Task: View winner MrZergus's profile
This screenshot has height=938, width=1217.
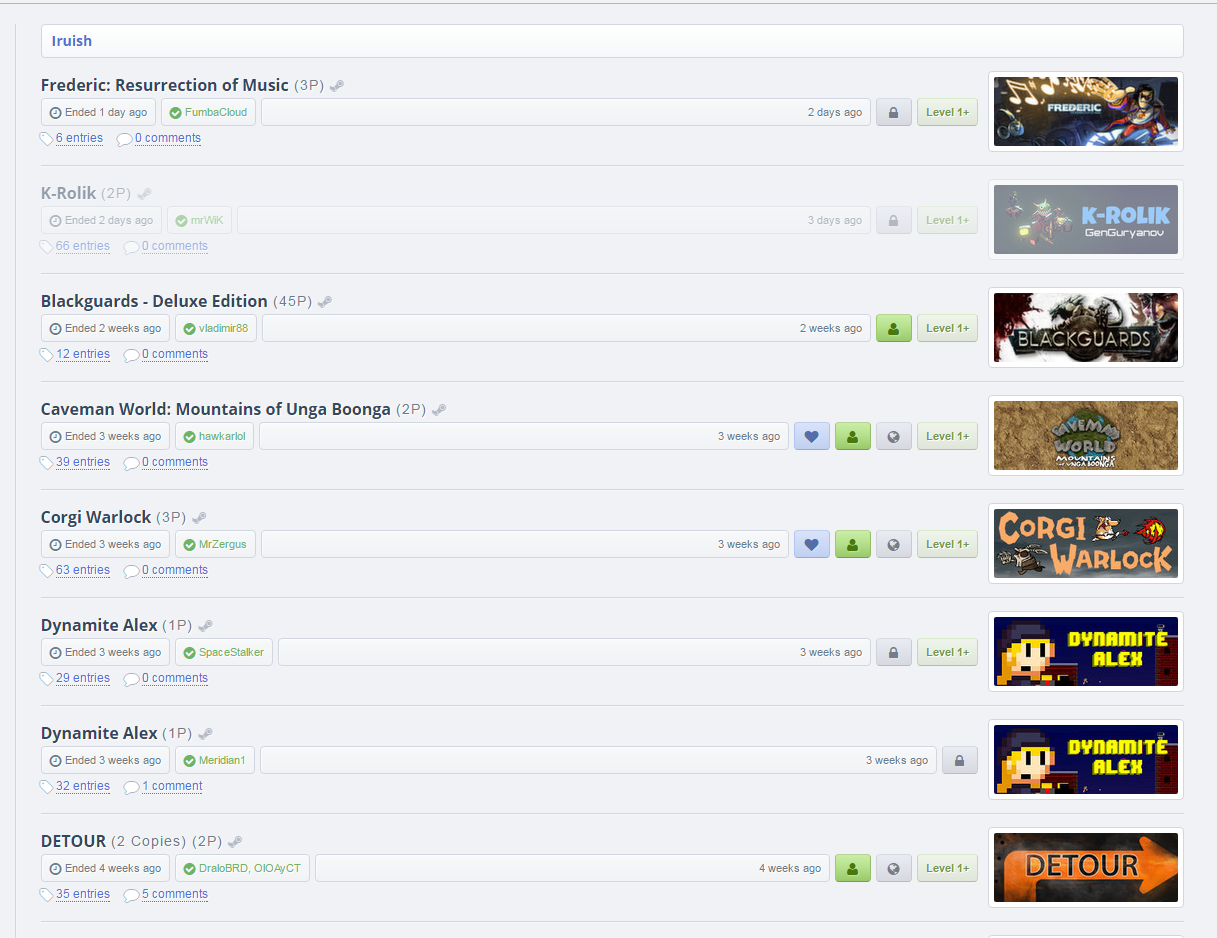Action: [224, 544]
